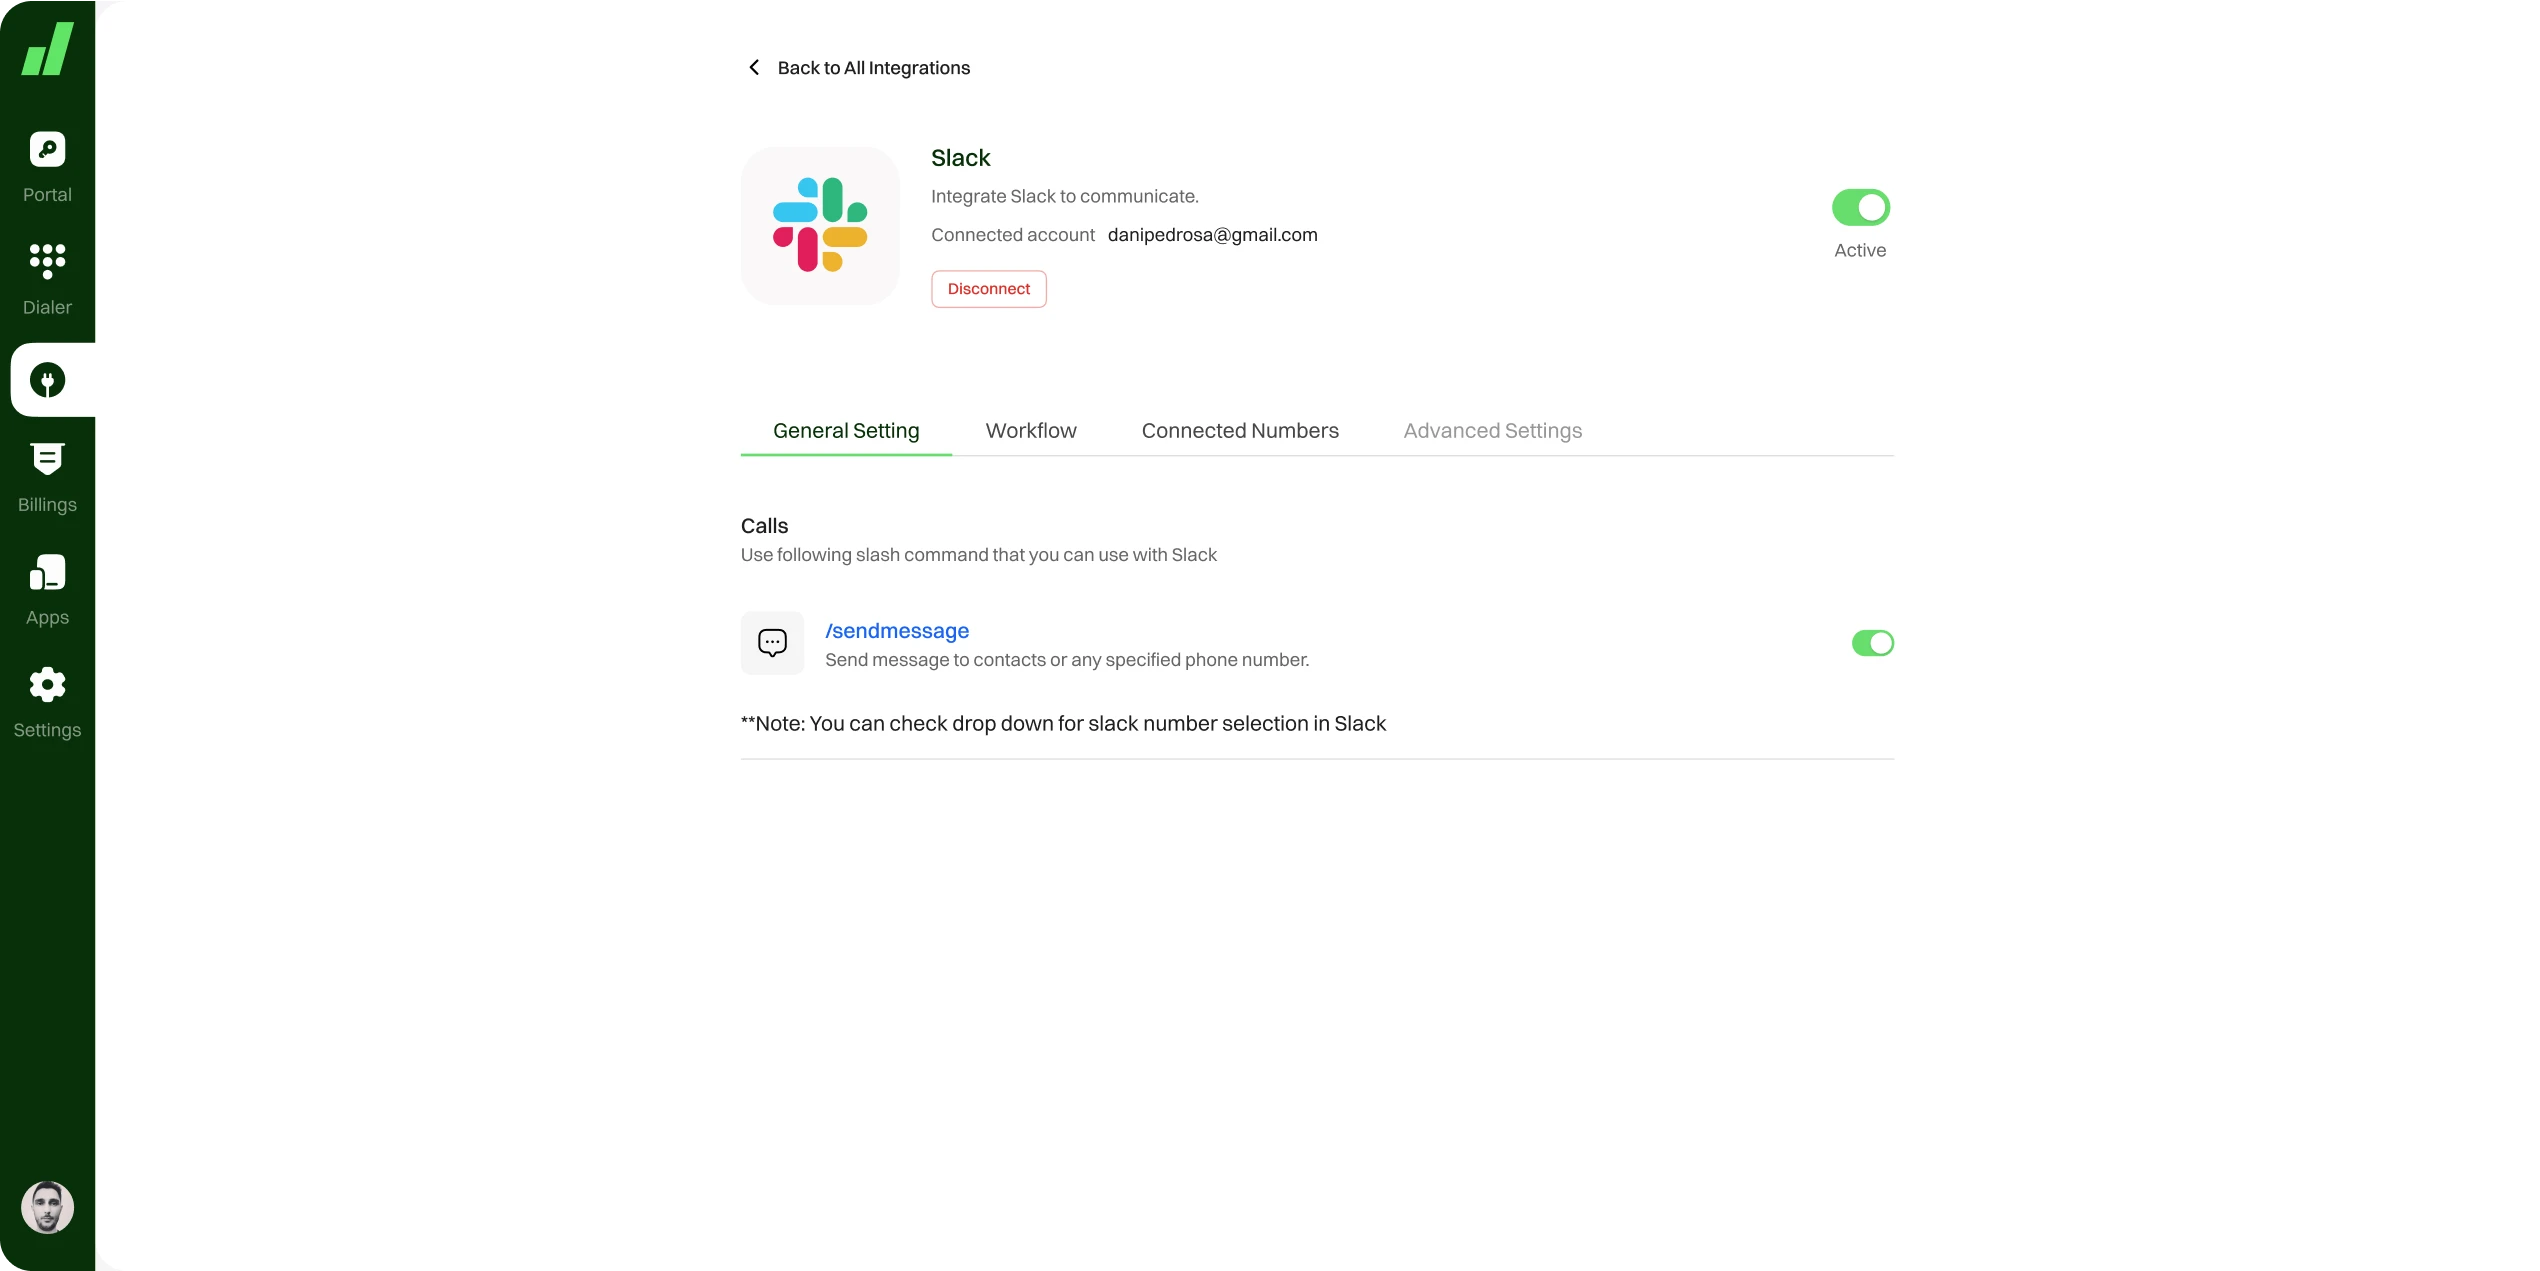Click the back chevron arrow
This screenshot has height=1271, width=2540.
pyautogui.click(x=754, y=67)
